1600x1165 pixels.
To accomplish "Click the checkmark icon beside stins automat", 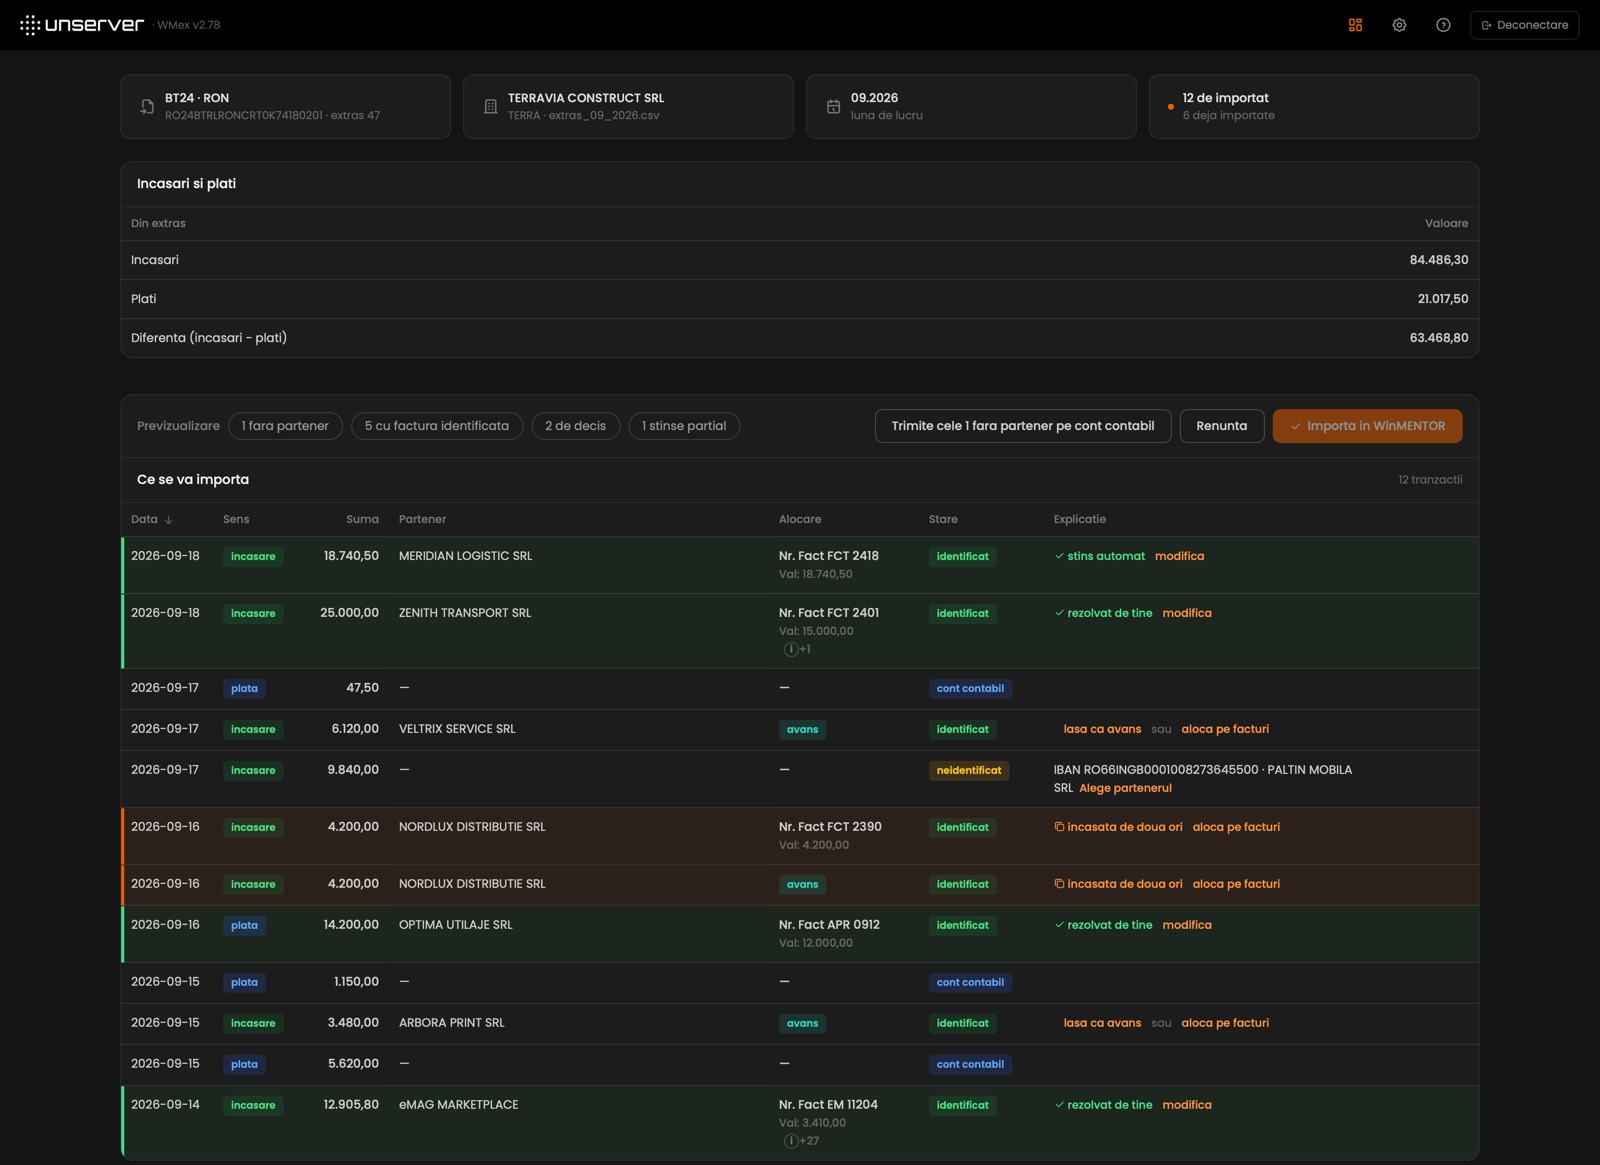I will pyautogui.click(x=1059, y=556).
